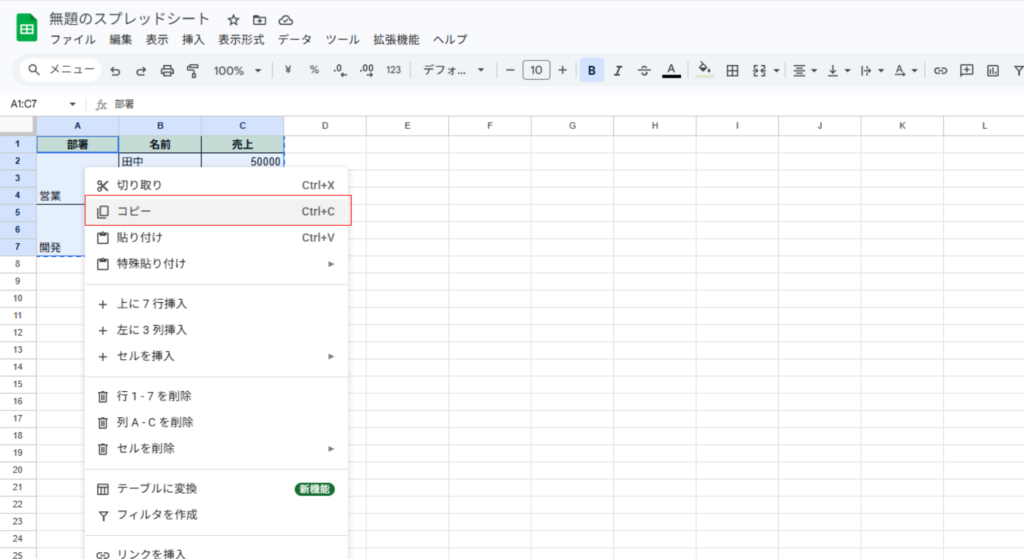Toggle italic formatting
The image size is (1024, 559).
tap(618, 71)
